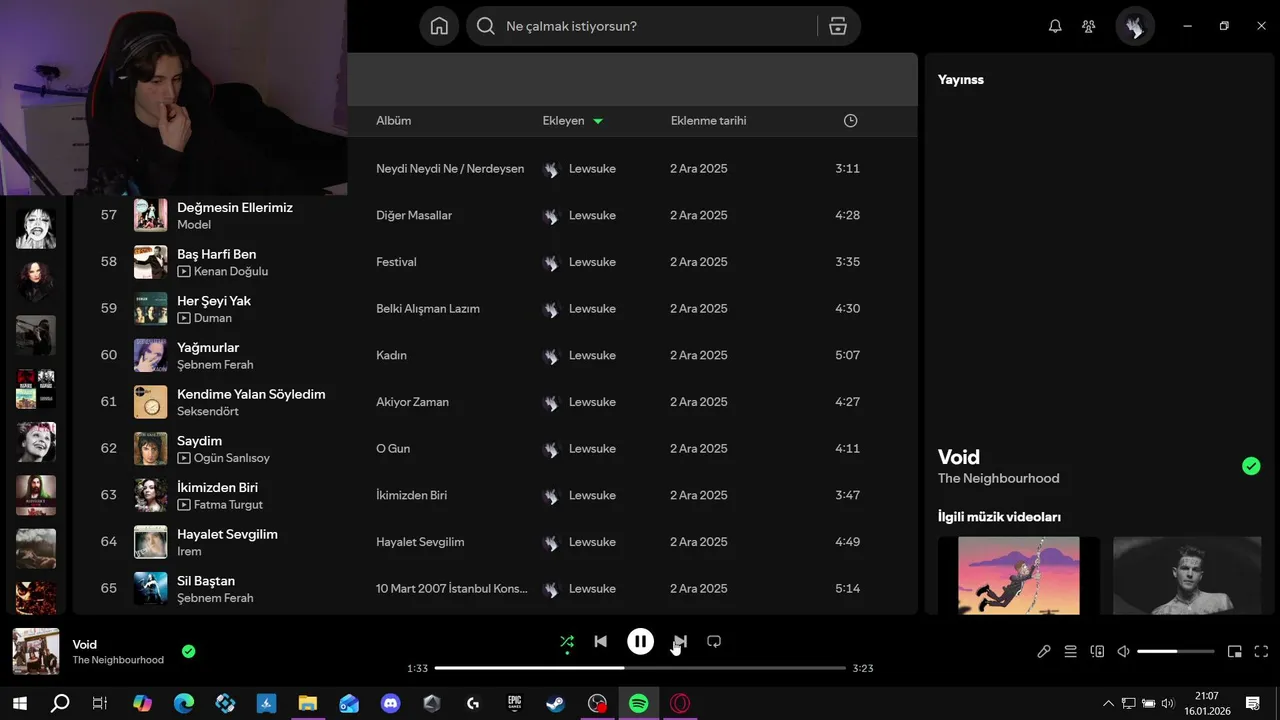The image size is (1280, 720).
Task: Open Lewsuke profile in Festival row
Action: [x=592, y=262]
